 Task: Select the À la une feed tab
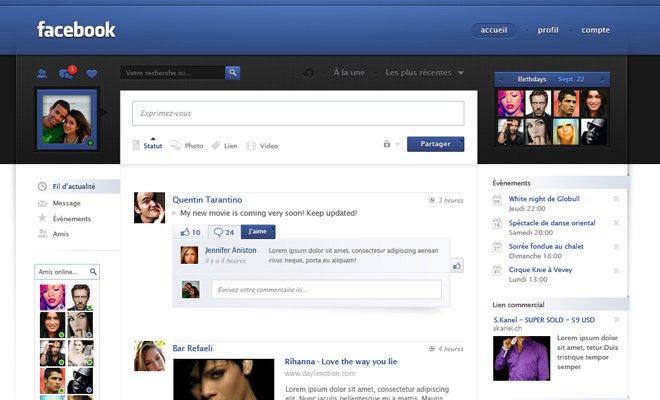tap(349, 72)
